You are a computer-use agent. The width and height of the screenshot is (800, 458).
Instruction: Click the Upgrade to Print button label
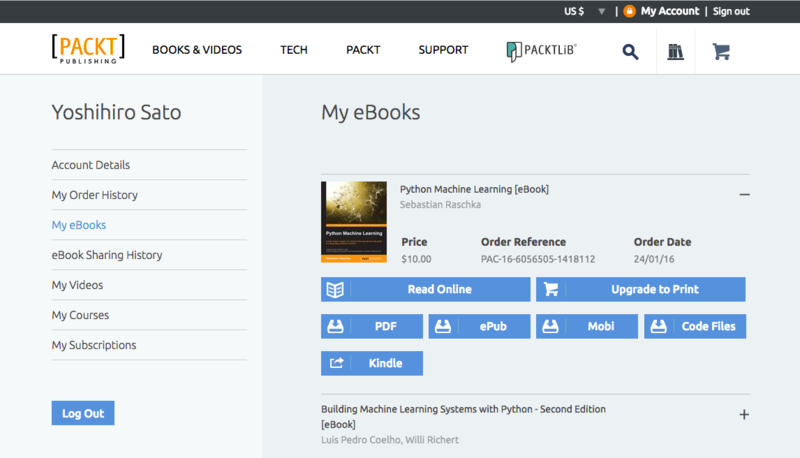[655, 290]
